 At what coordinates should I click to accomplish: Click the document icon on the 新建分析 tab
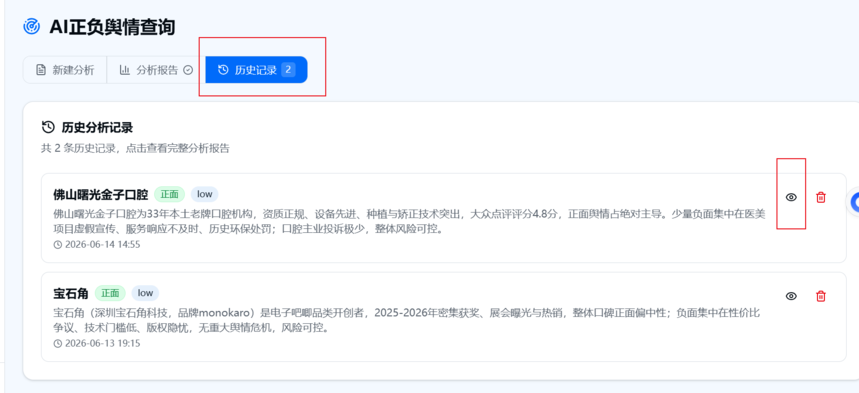41,70
